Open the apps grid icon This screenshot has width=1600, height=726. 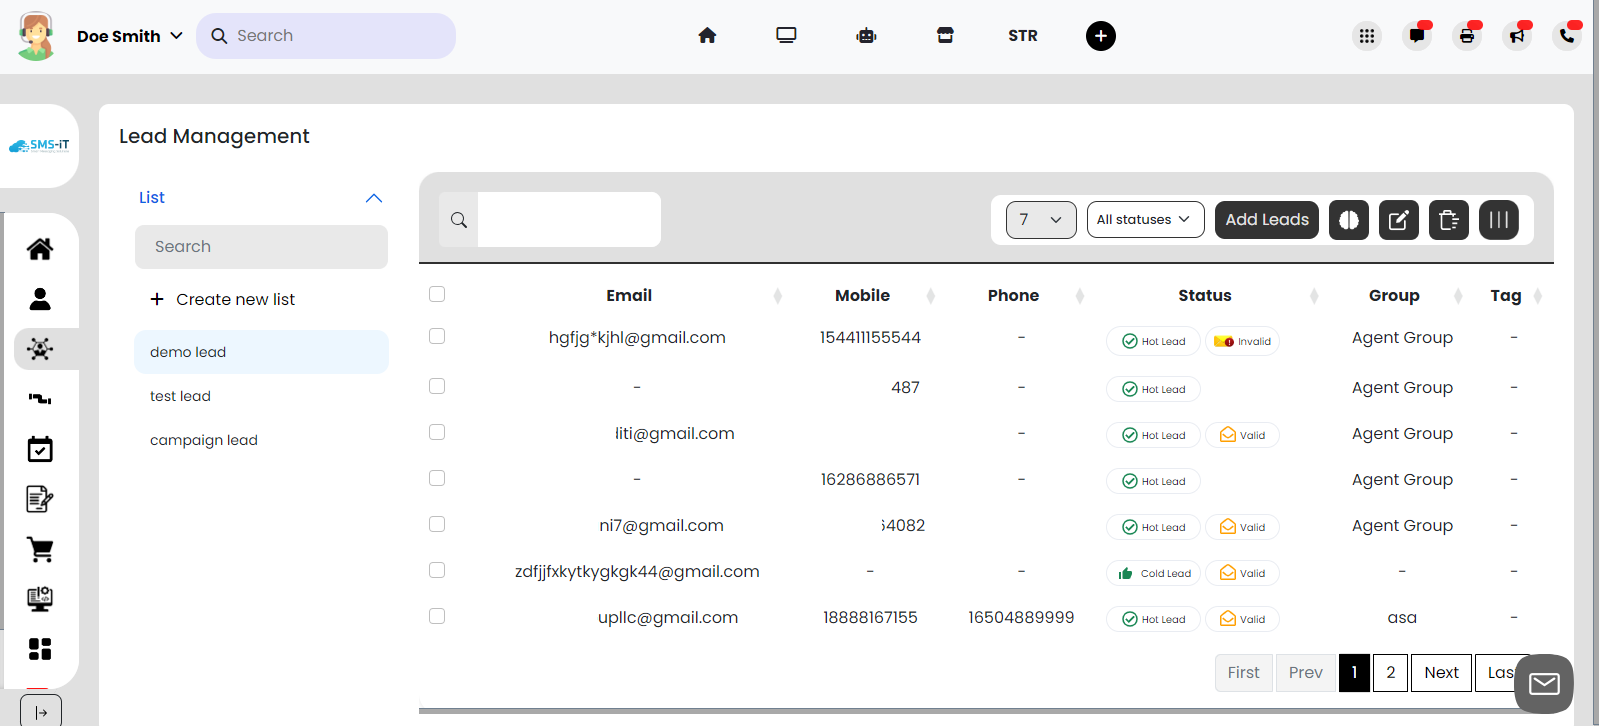[1366, 36]
